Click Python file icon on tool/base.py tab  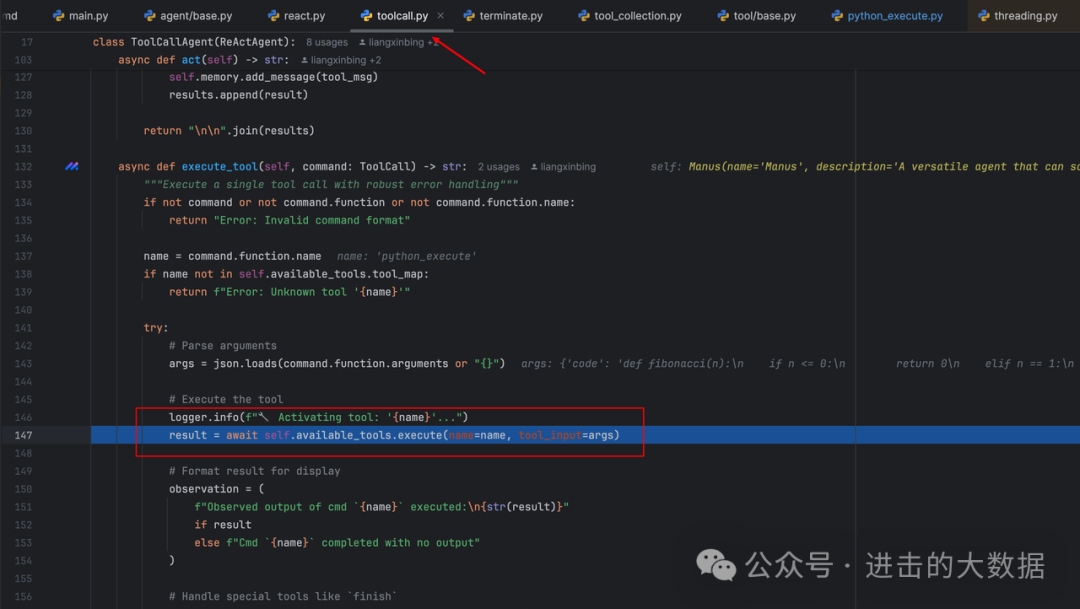(x=723, y=15)
